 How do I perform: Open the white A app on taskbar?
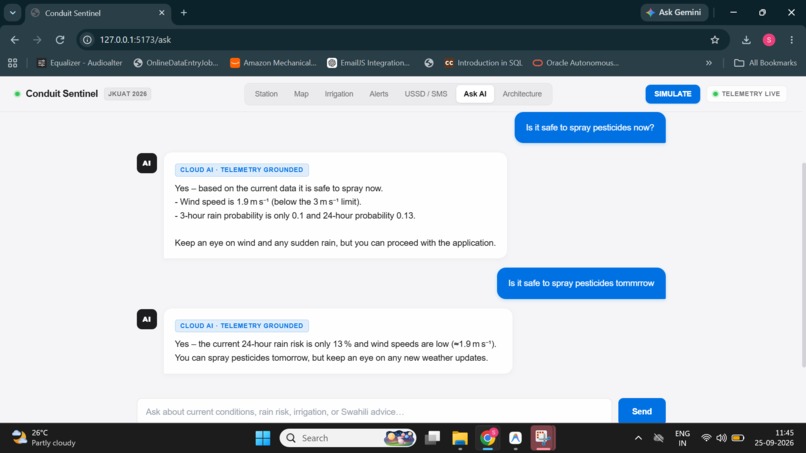[x=515, y=438]
